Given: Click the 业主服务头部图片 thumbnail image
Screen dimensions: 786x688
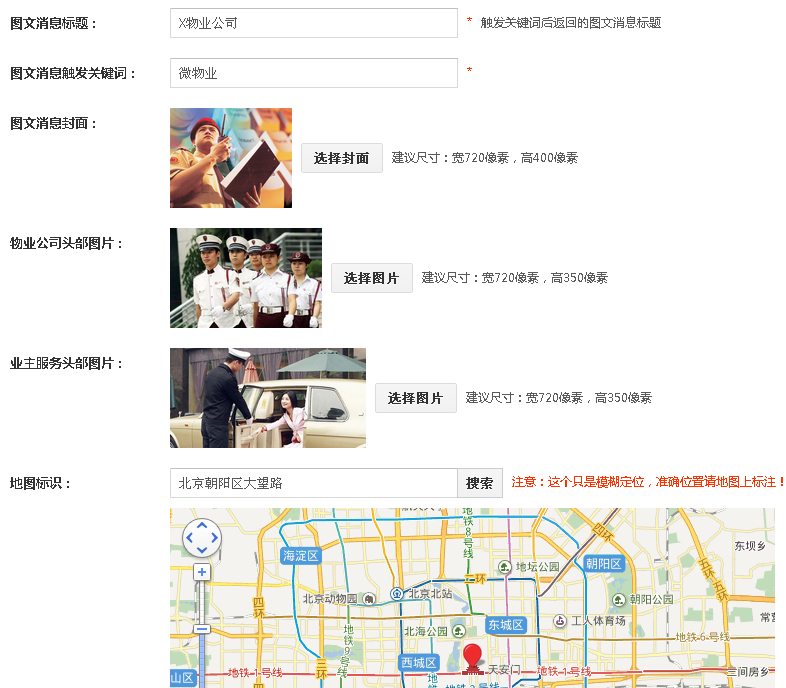Looking at the screenshot, I should click(x=268, y=398).
